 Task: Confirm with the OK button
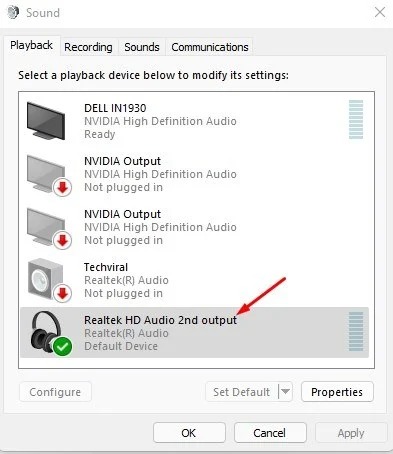pos(189,433)
